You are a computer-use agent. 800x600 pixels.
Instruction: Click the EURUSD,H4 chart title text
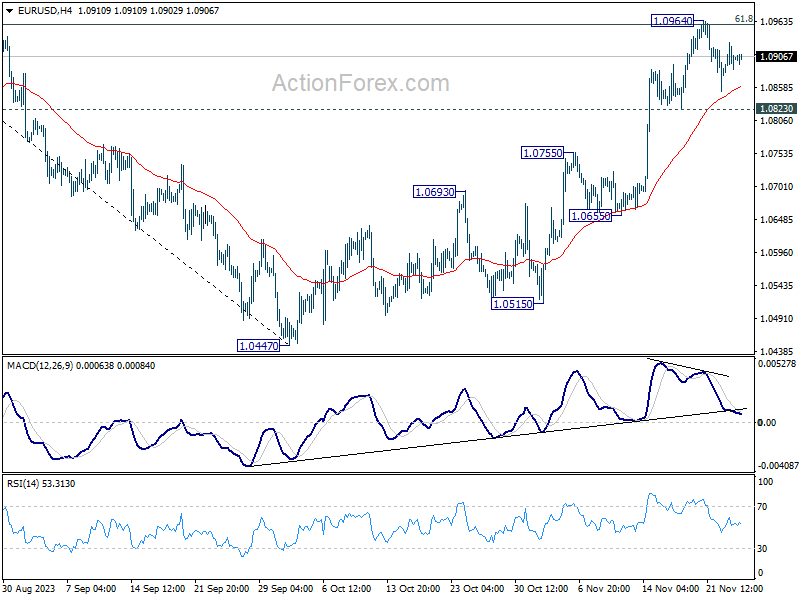pos(46,11)
